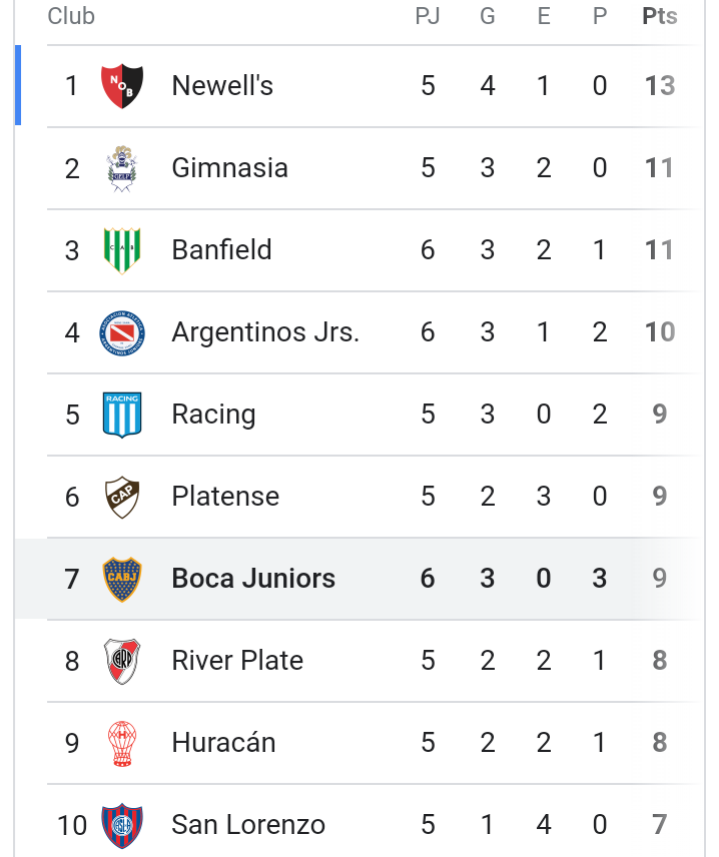Click the Platense CAP shield
The image size is (719, 857).
point(122,497)
